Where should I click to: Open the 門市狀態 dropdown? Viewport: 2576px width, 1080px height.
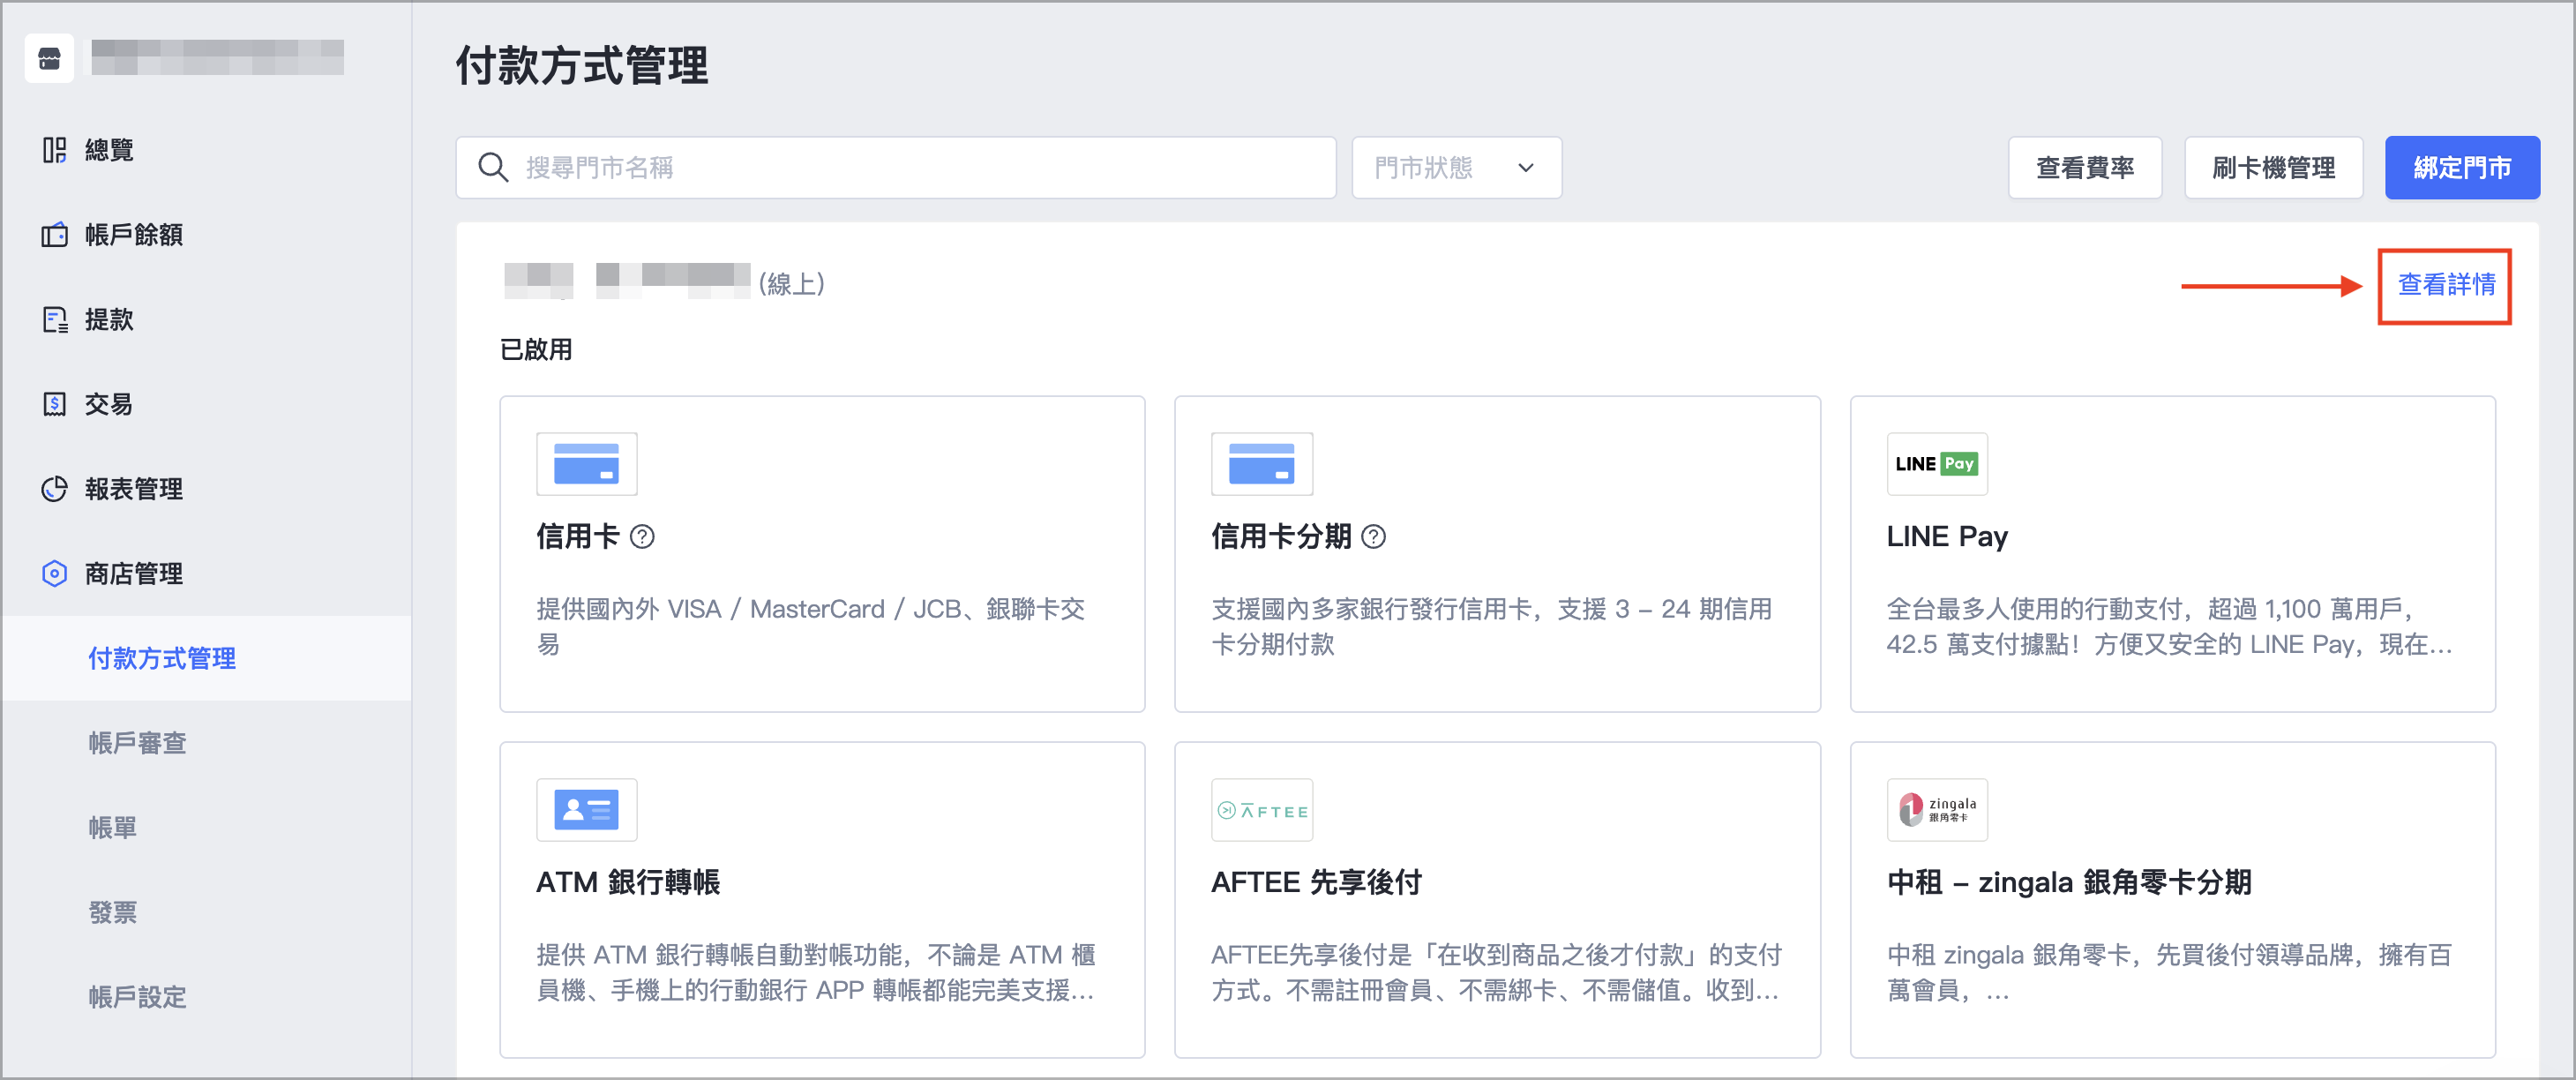click(x=1456, y=168)
